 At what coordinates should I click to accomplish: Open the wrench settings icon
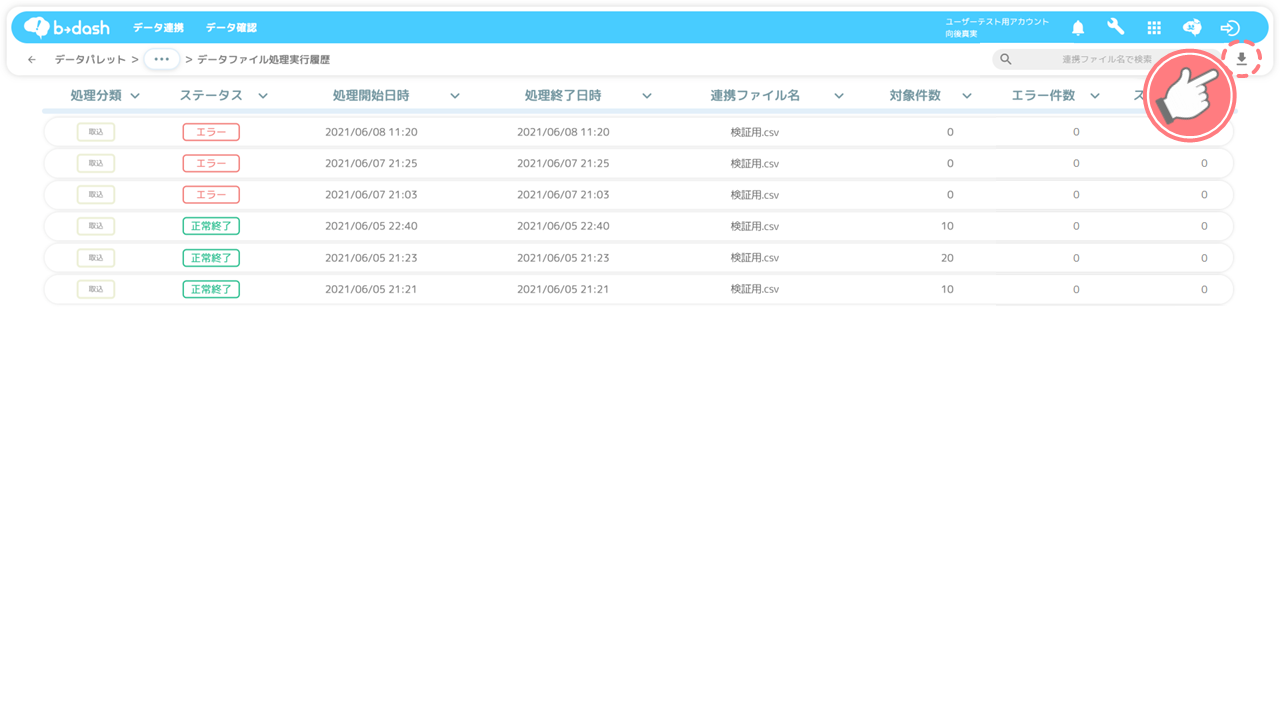1116,28
